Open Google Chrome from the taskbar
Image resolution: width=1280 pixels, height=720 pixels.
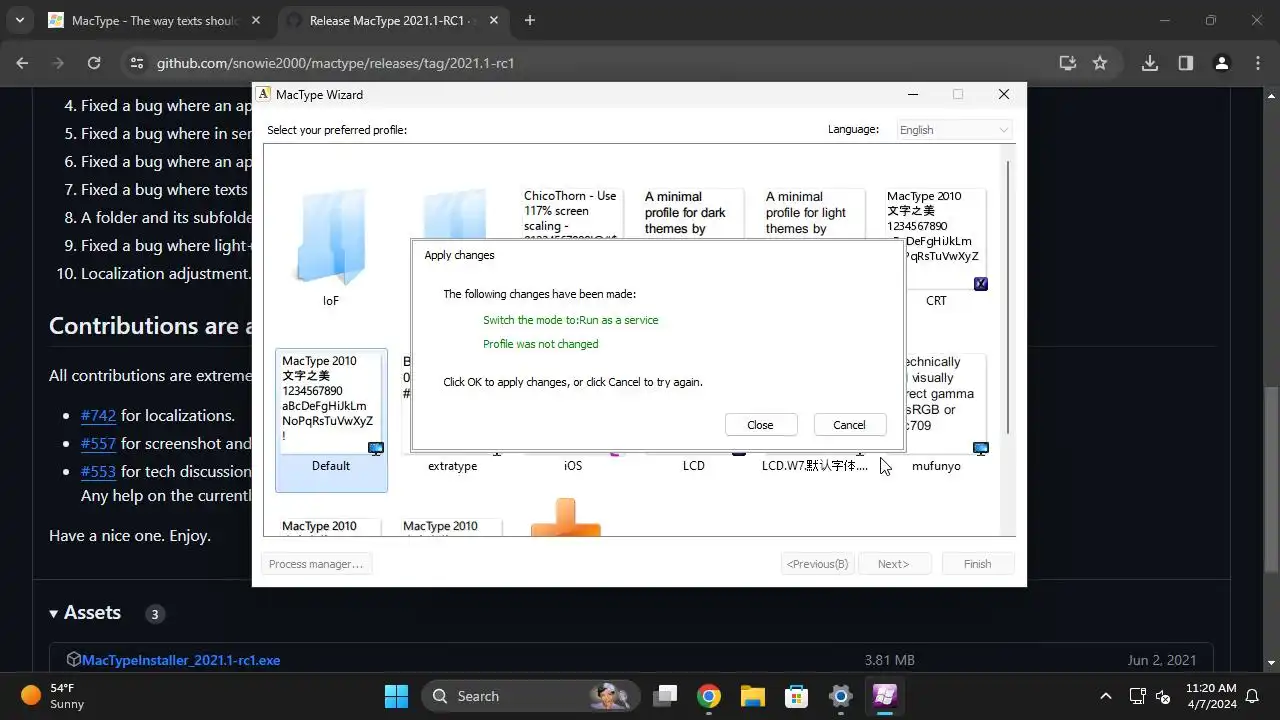point(709,696)
